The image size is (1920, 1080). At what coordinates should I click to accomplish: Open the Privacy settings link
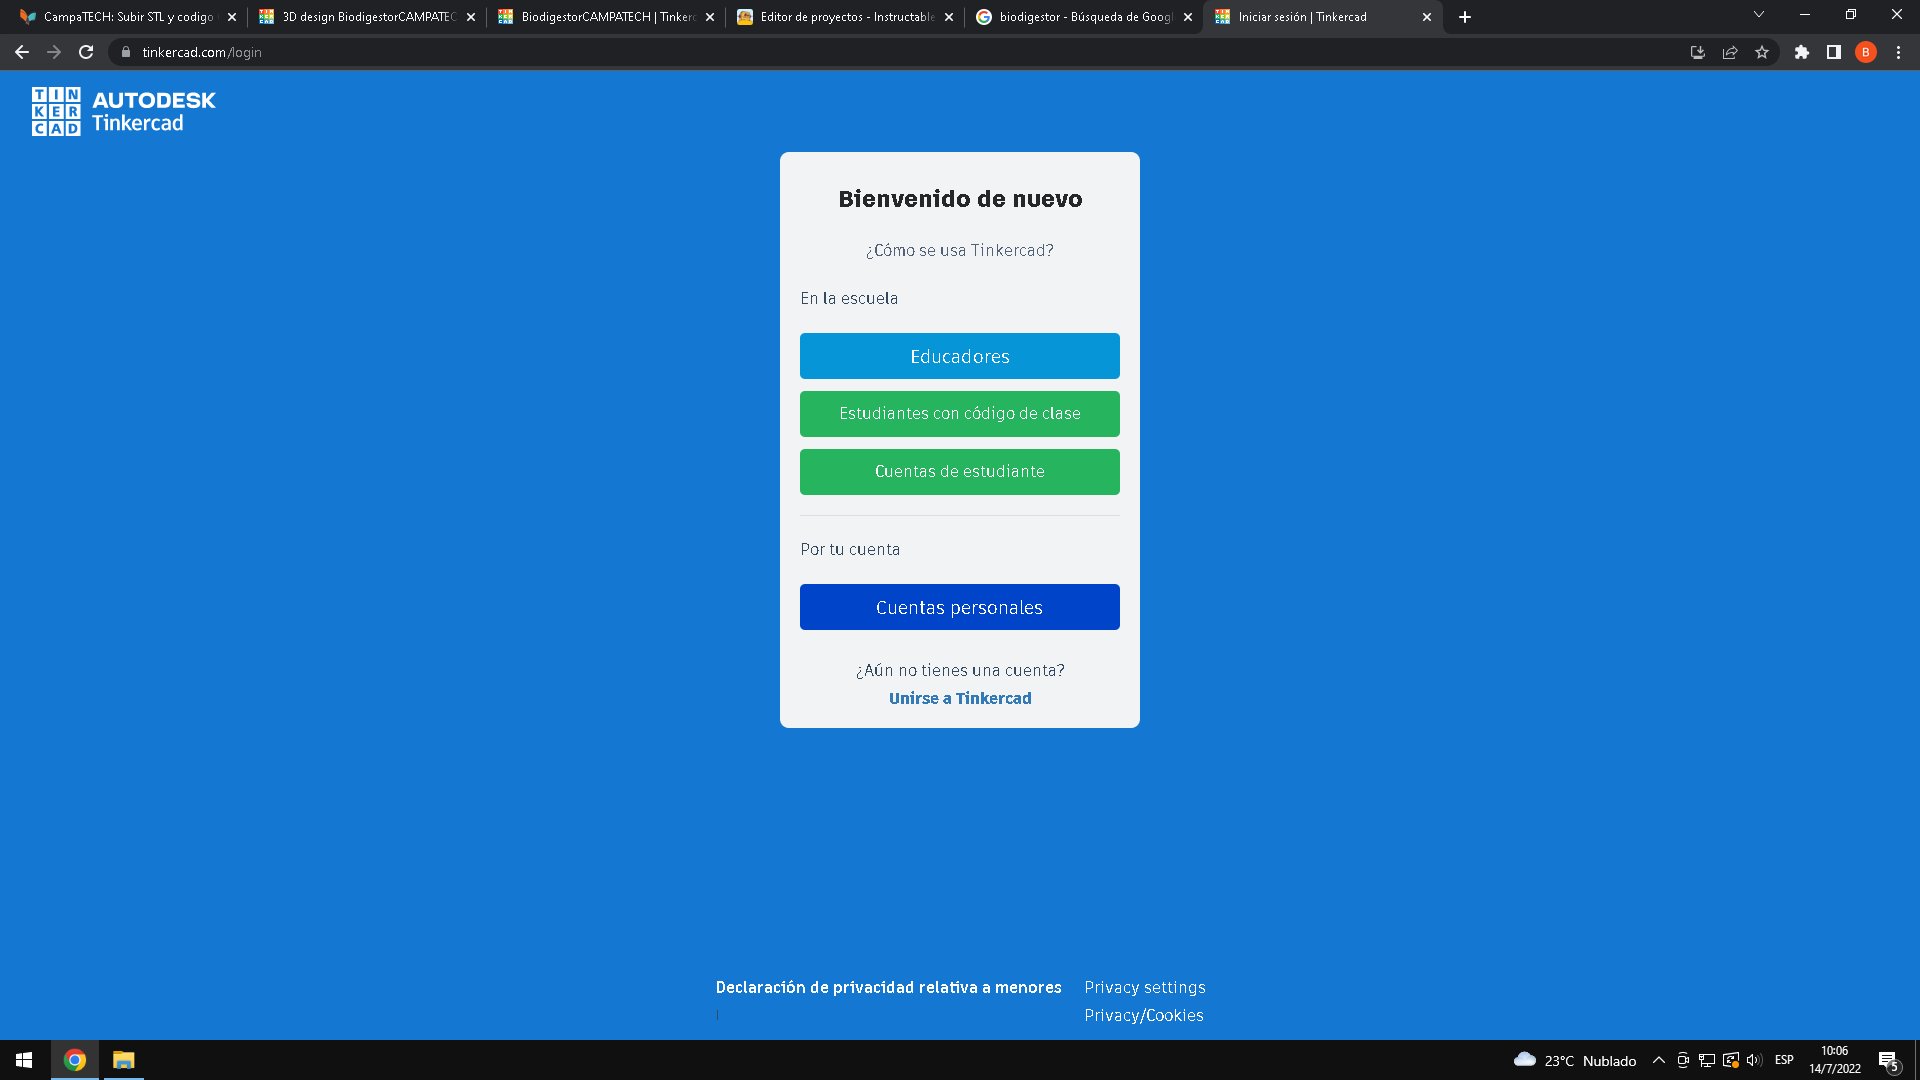[x=1145, y=987]
